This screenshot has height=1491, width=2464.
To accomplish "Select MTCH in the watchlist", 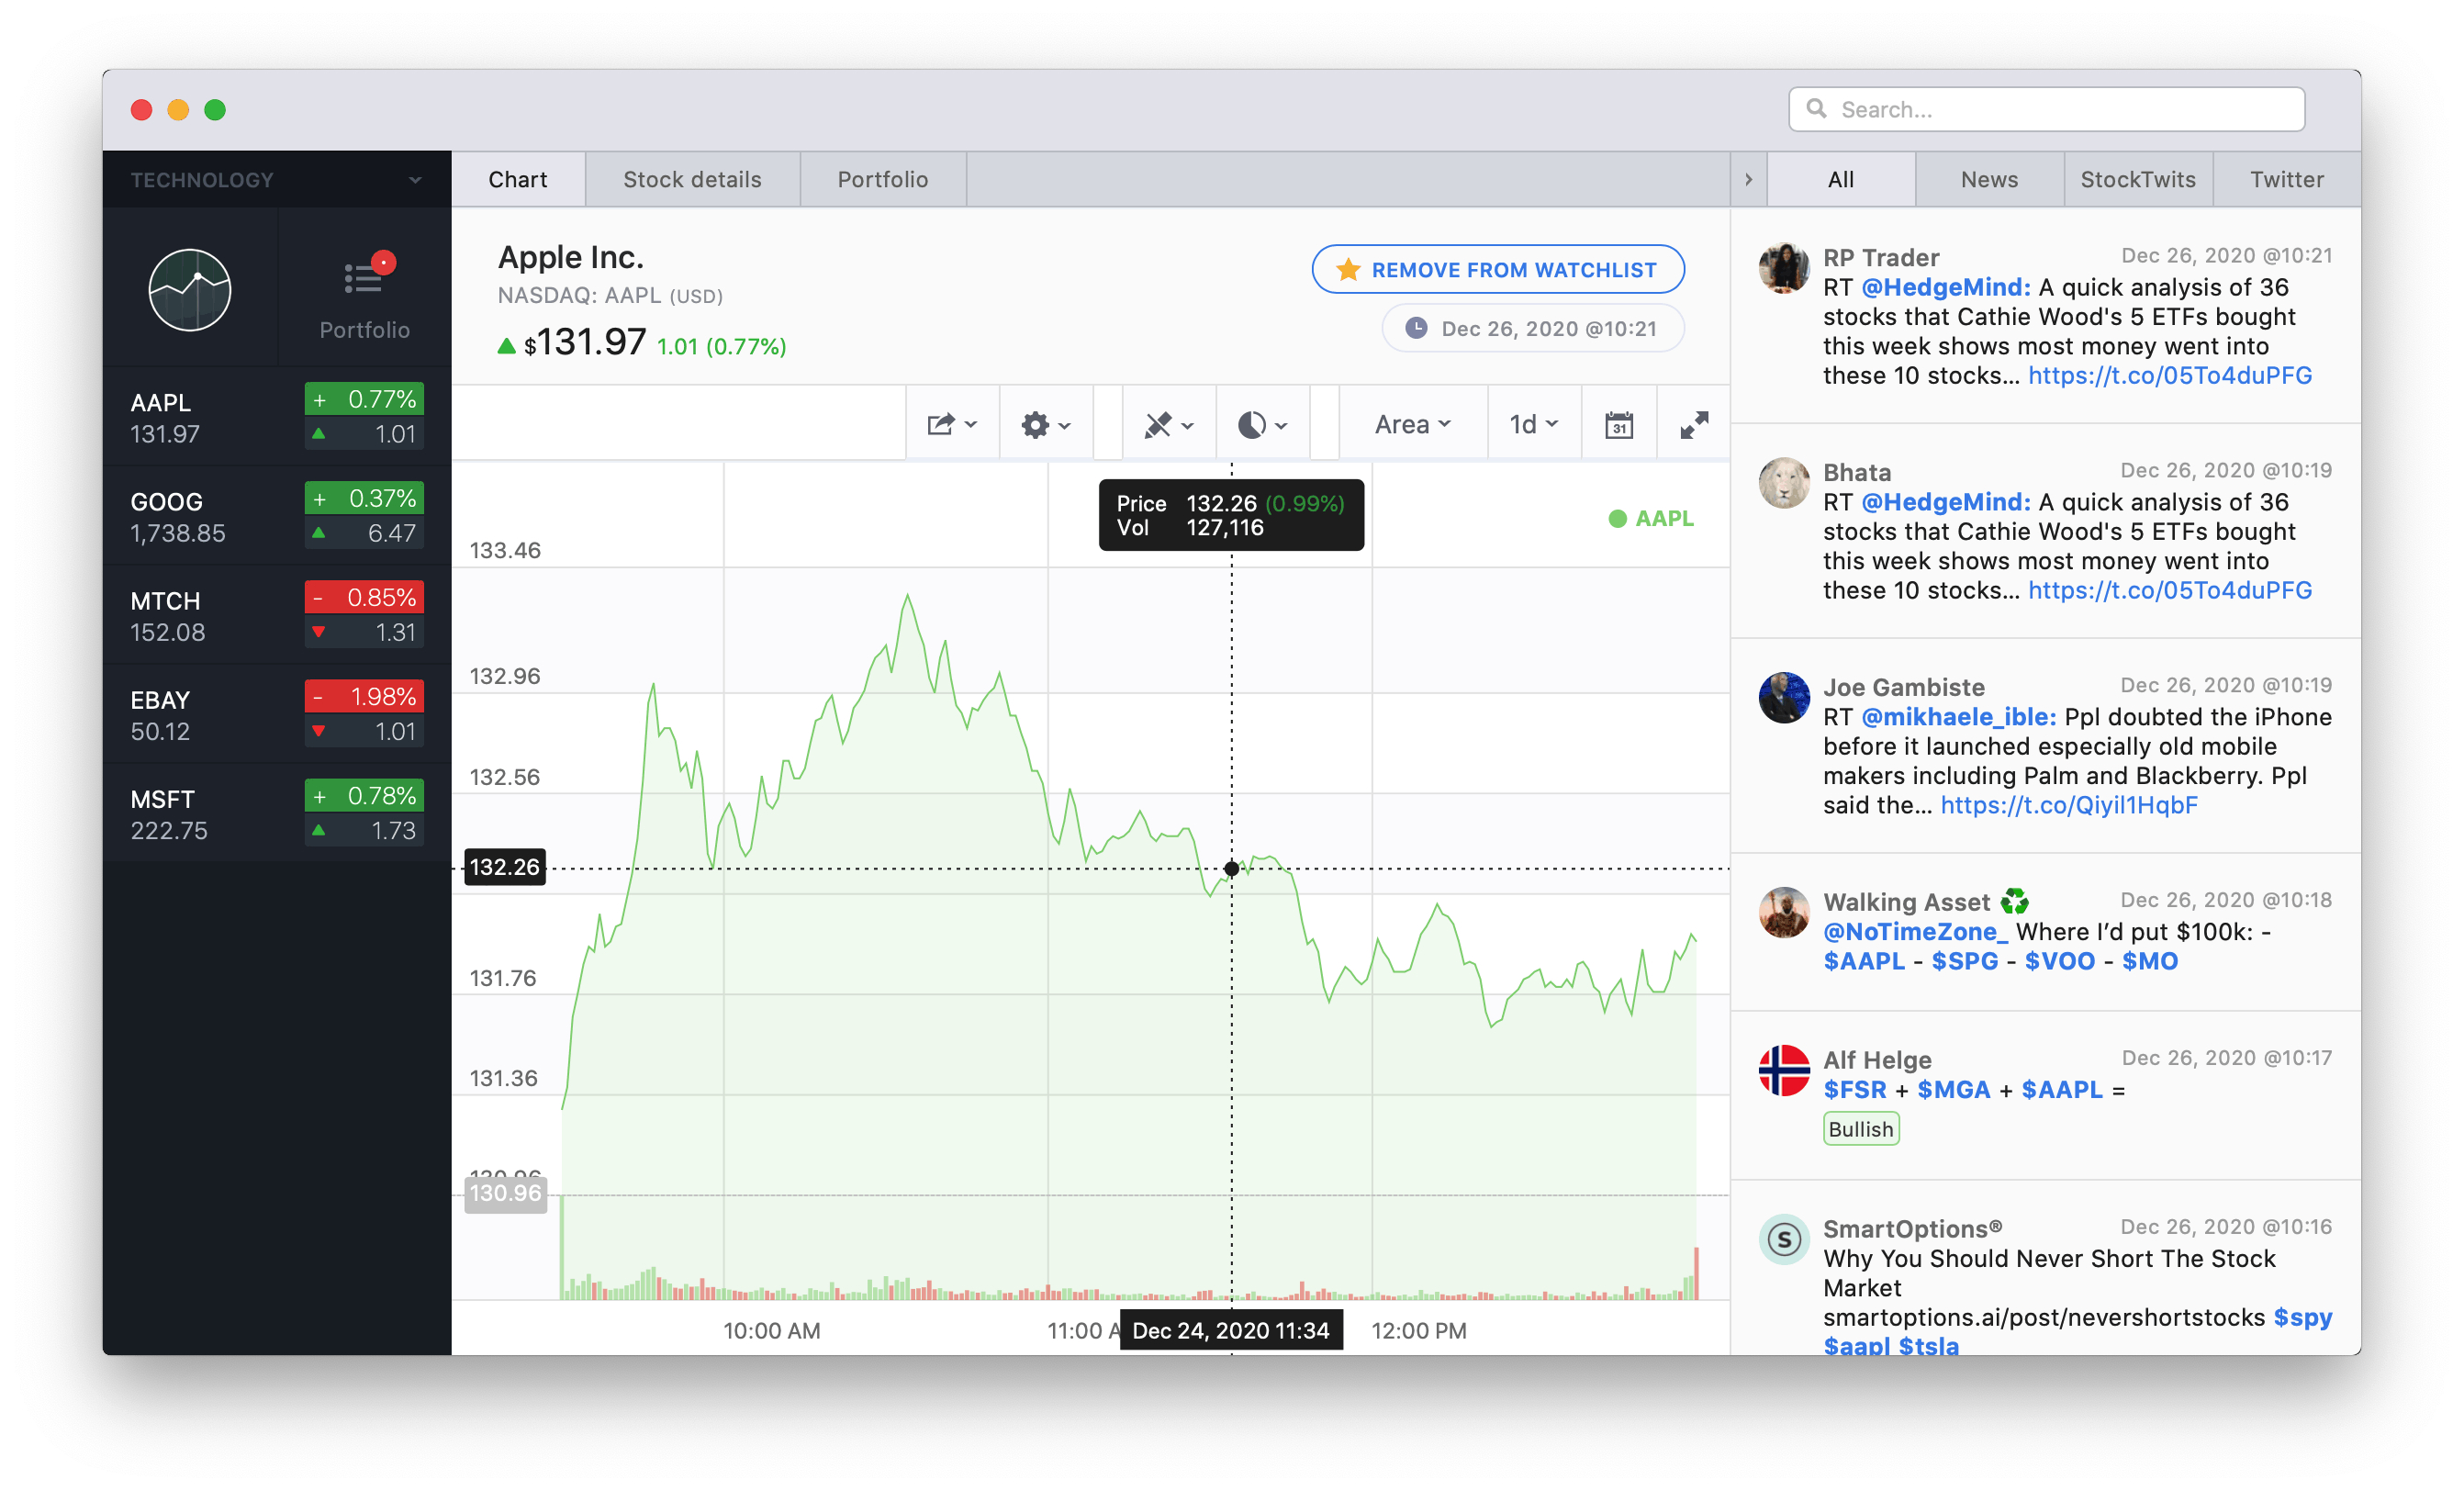I will click(x=277, y=615).
